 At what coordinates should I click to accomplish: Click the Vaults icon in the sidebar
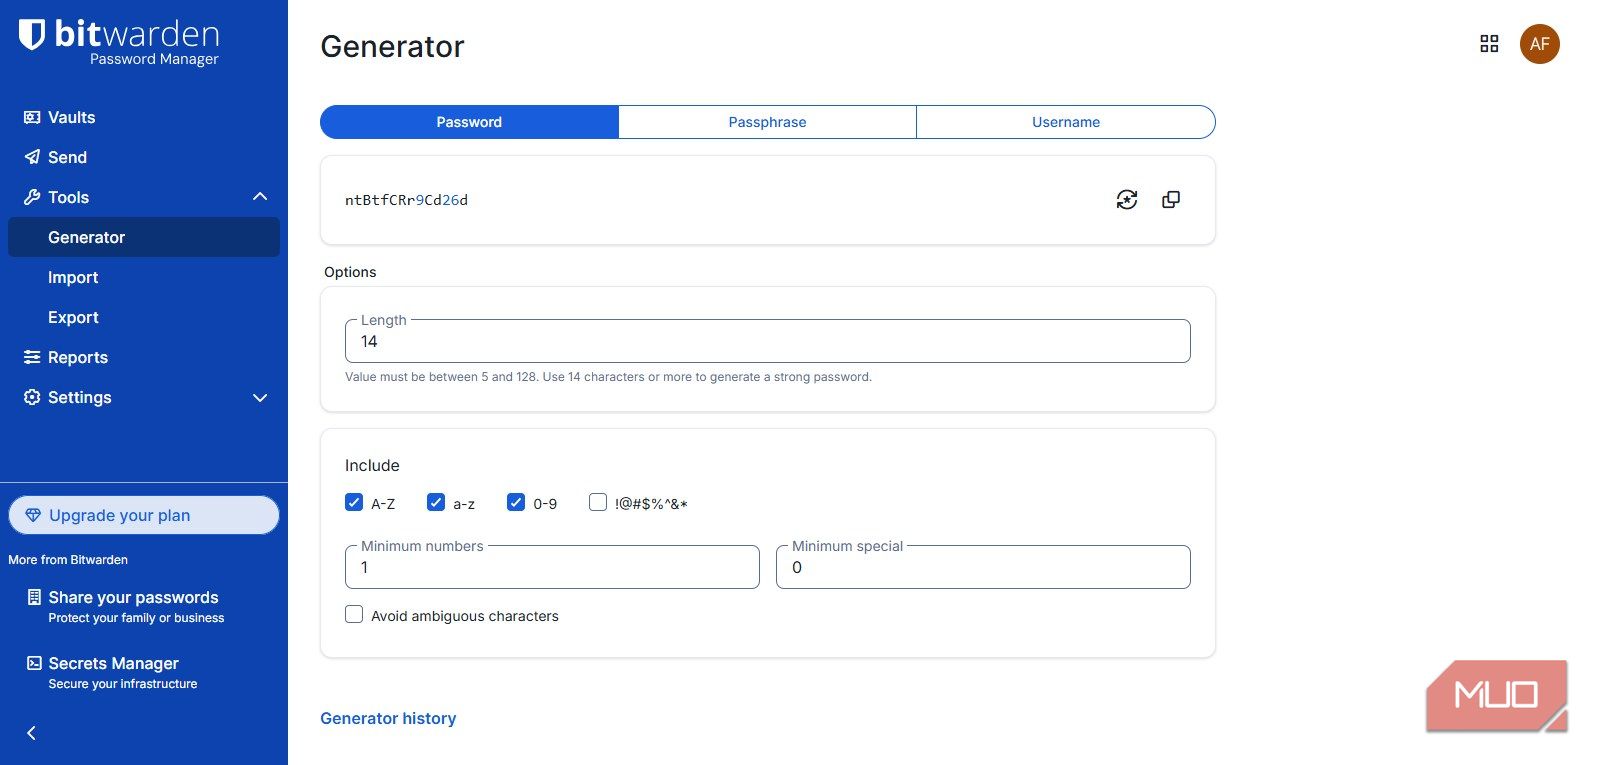pyautogui.click(x=32, y=117)
